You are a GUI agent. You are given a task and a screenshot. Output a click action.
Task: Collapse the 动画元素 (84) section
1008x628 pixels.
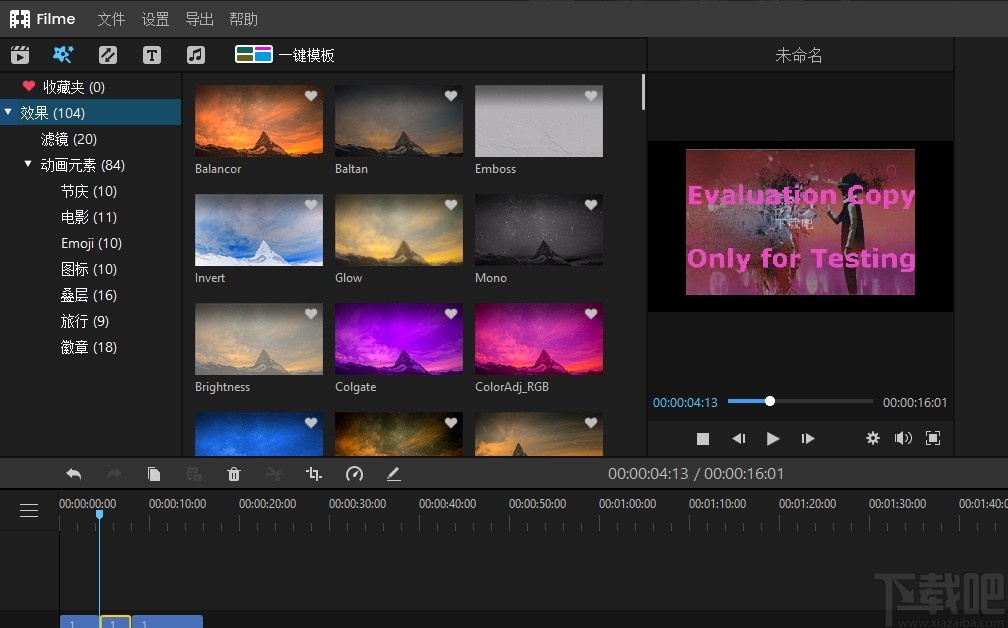28,165
